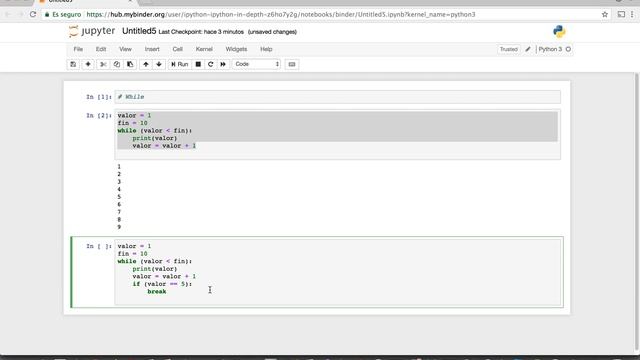Save the notebook with the floppy disk icon
The height and width of the screenshot is (360, 640).
pos(73,64)
